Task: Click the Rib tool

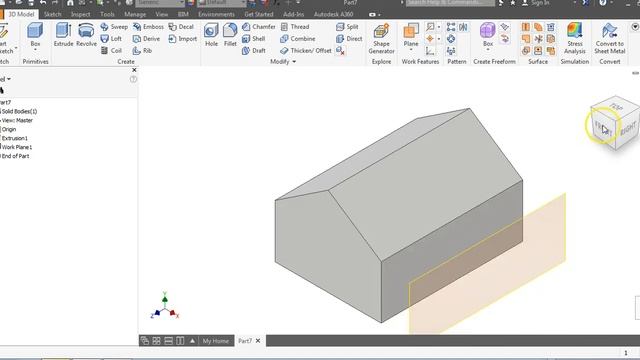Action: click(x=142, y=51)
